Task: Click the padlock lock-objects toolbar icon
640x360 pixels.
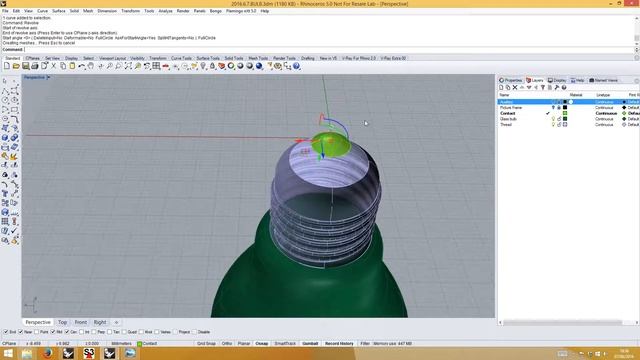Action: [x=212, y=66]
